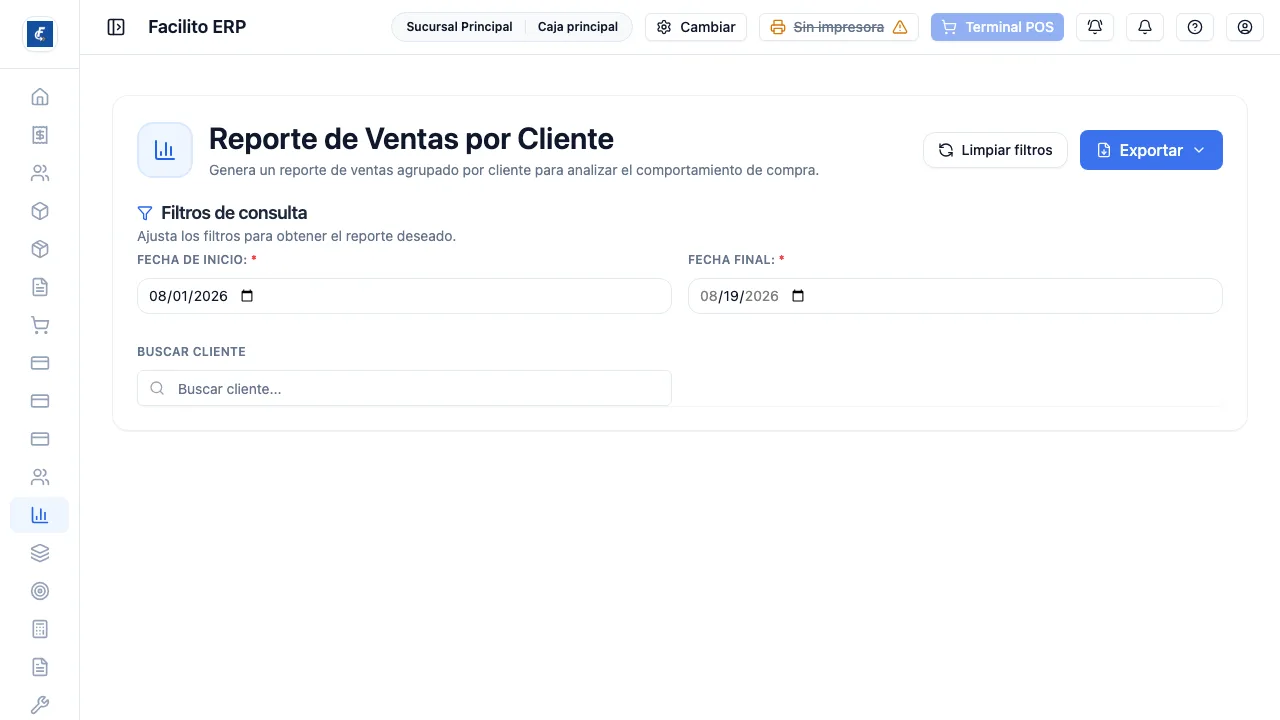Image resolution: width=1280 pixels, height=720 pixels.
Task: Click the Sucursal Principal label
Action: pos(459,27)
